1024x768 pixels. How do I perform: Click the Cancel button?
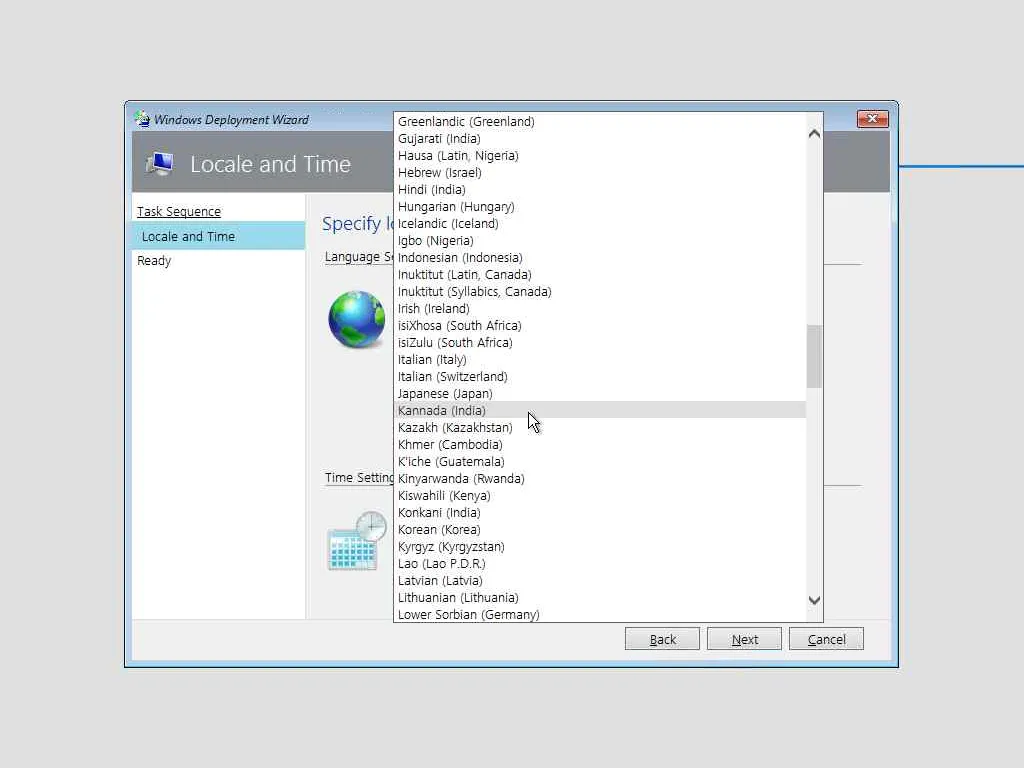[x=826, y=639]
